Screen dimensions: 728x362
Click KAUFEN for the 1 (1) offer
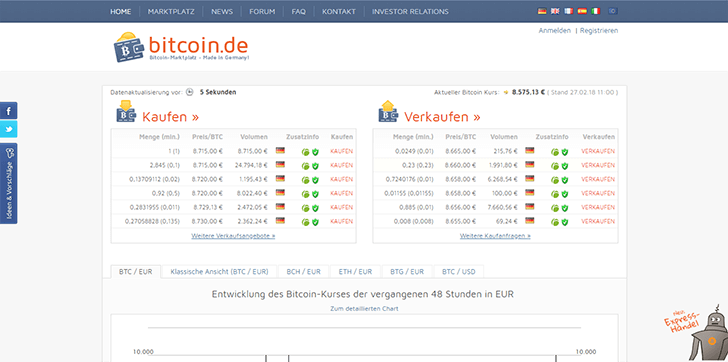(x=341, y=151)
